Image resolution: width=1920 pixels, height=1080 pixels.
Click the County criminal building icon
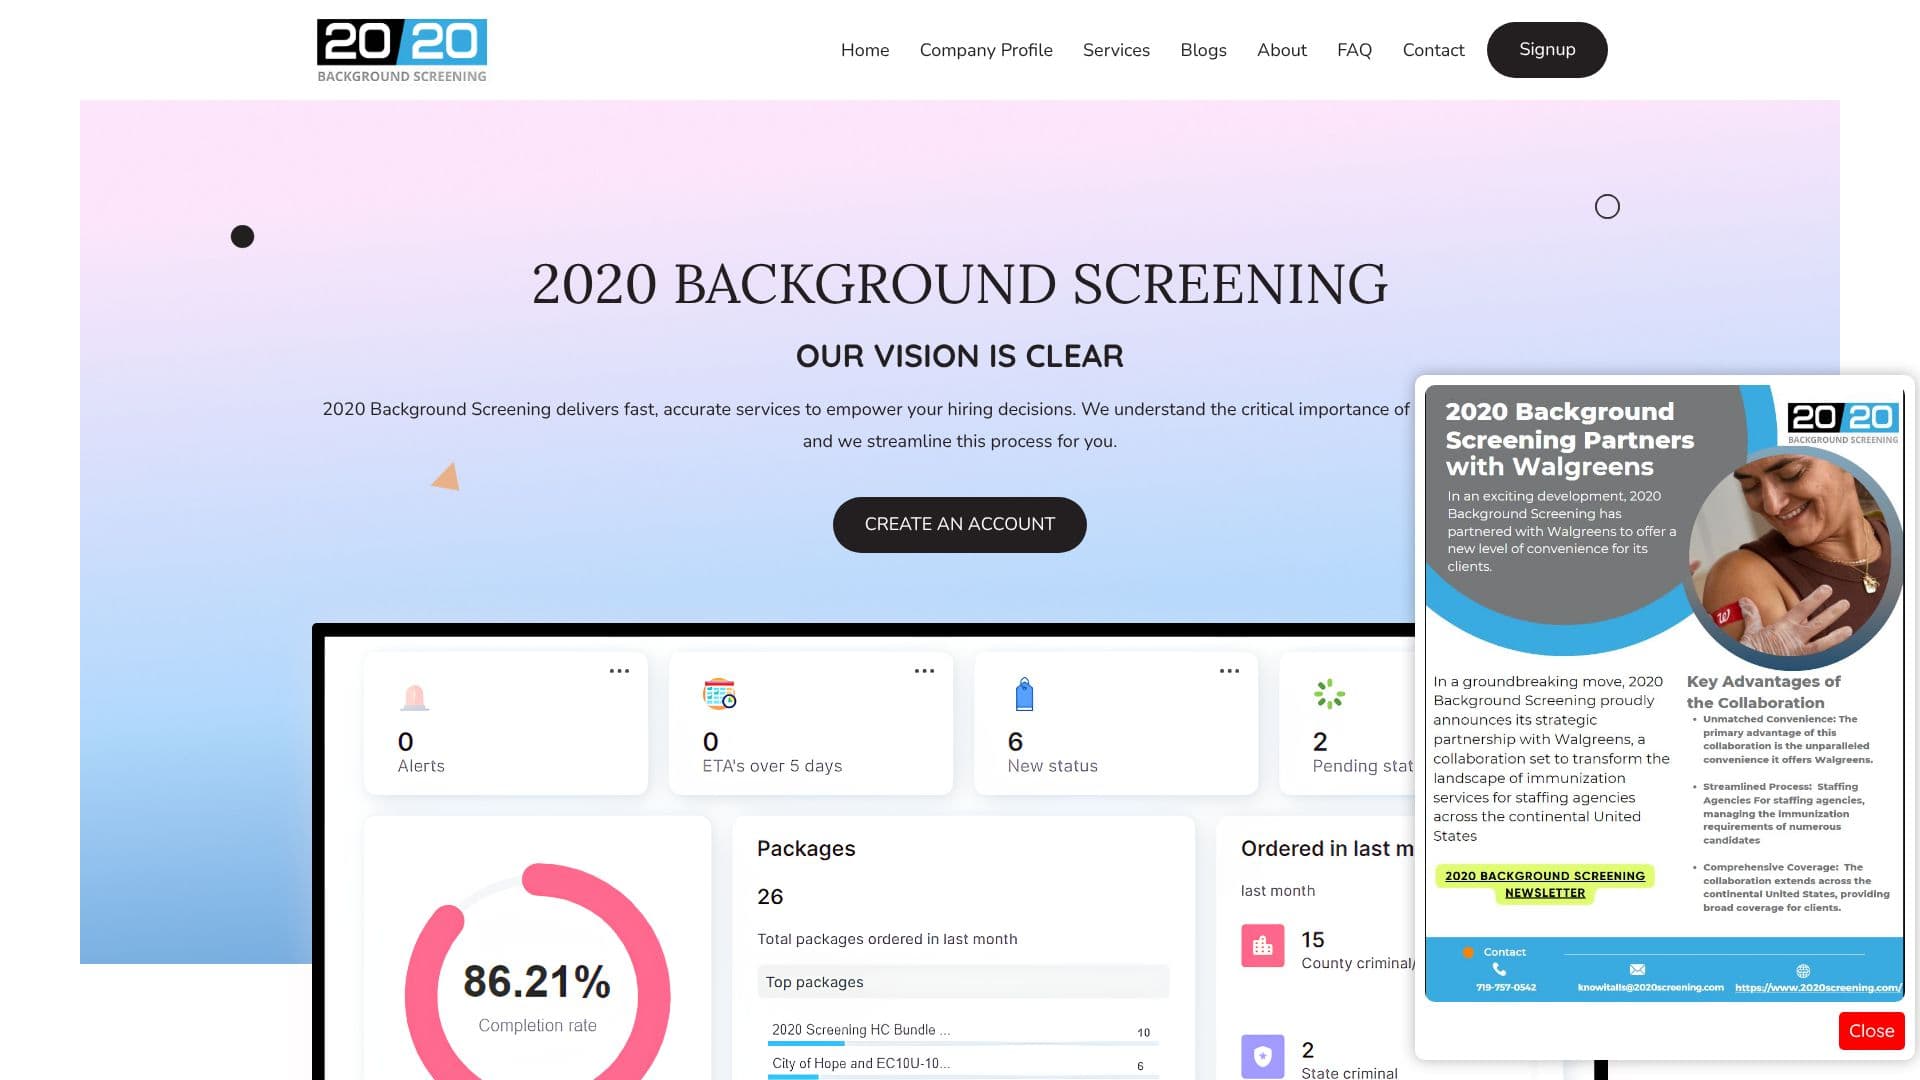(x=1262, y=945)
